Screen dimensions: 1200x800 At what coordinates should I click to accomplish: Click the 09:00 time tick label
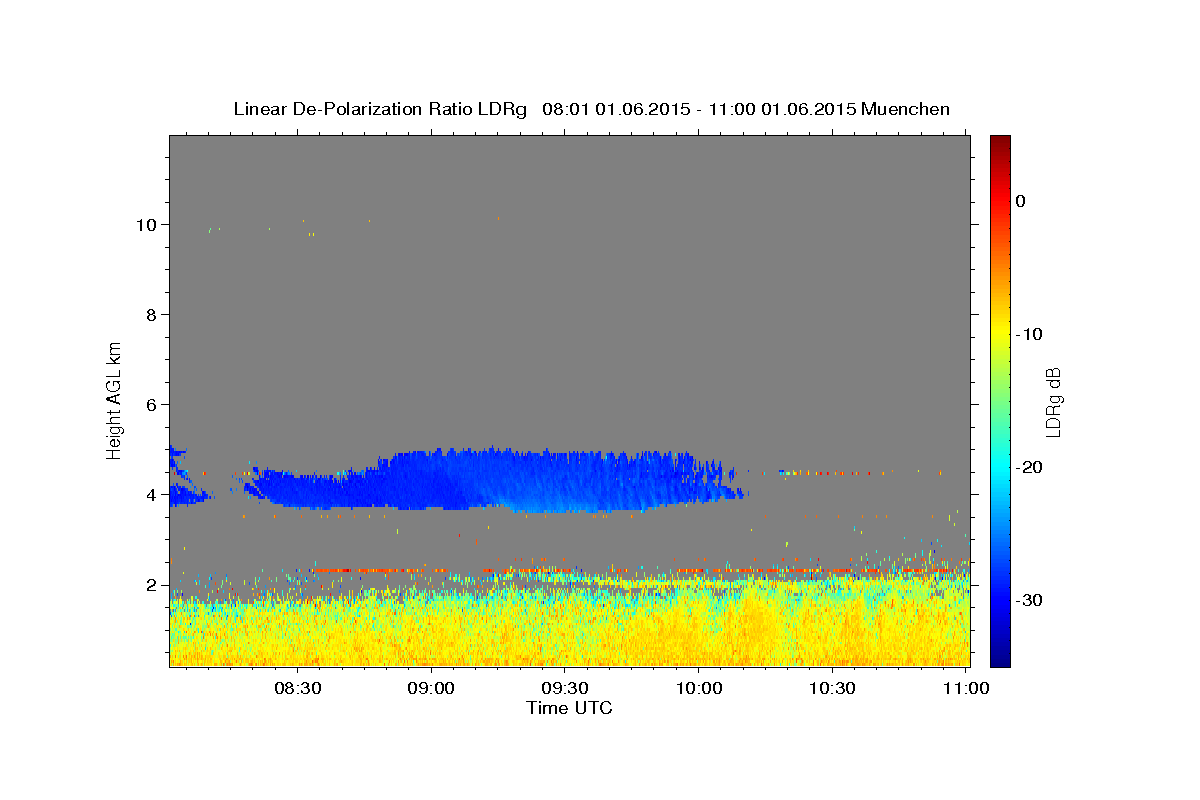click(x=431, y=689)
